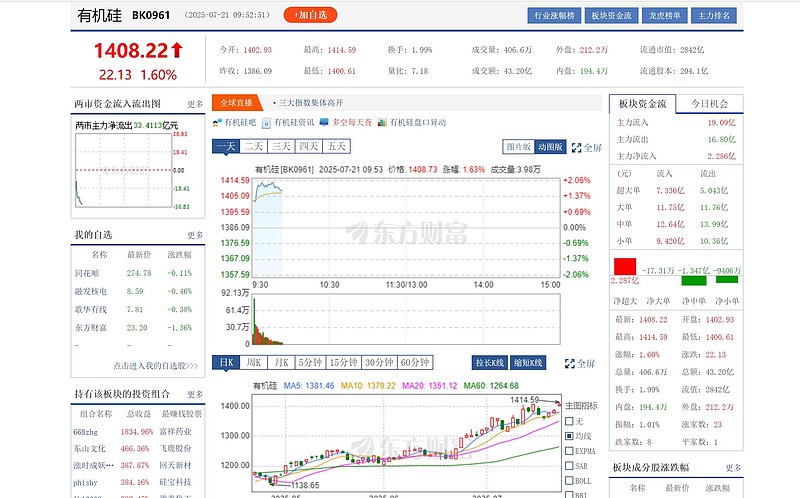
Task: Click the 两市主力净流出 mini chart
Action: 123,170
